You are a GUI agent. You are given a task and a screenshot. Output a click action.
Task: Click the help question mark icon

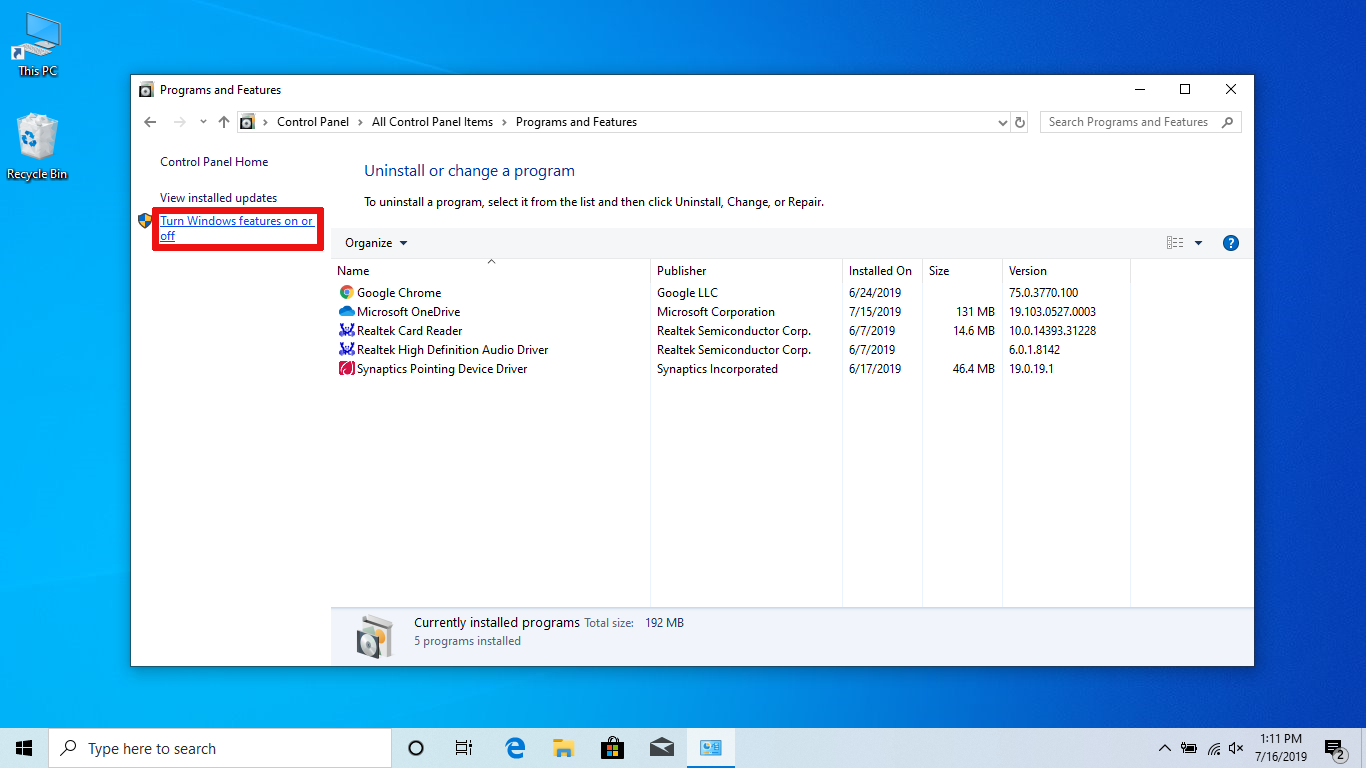tap(1231, 243)
